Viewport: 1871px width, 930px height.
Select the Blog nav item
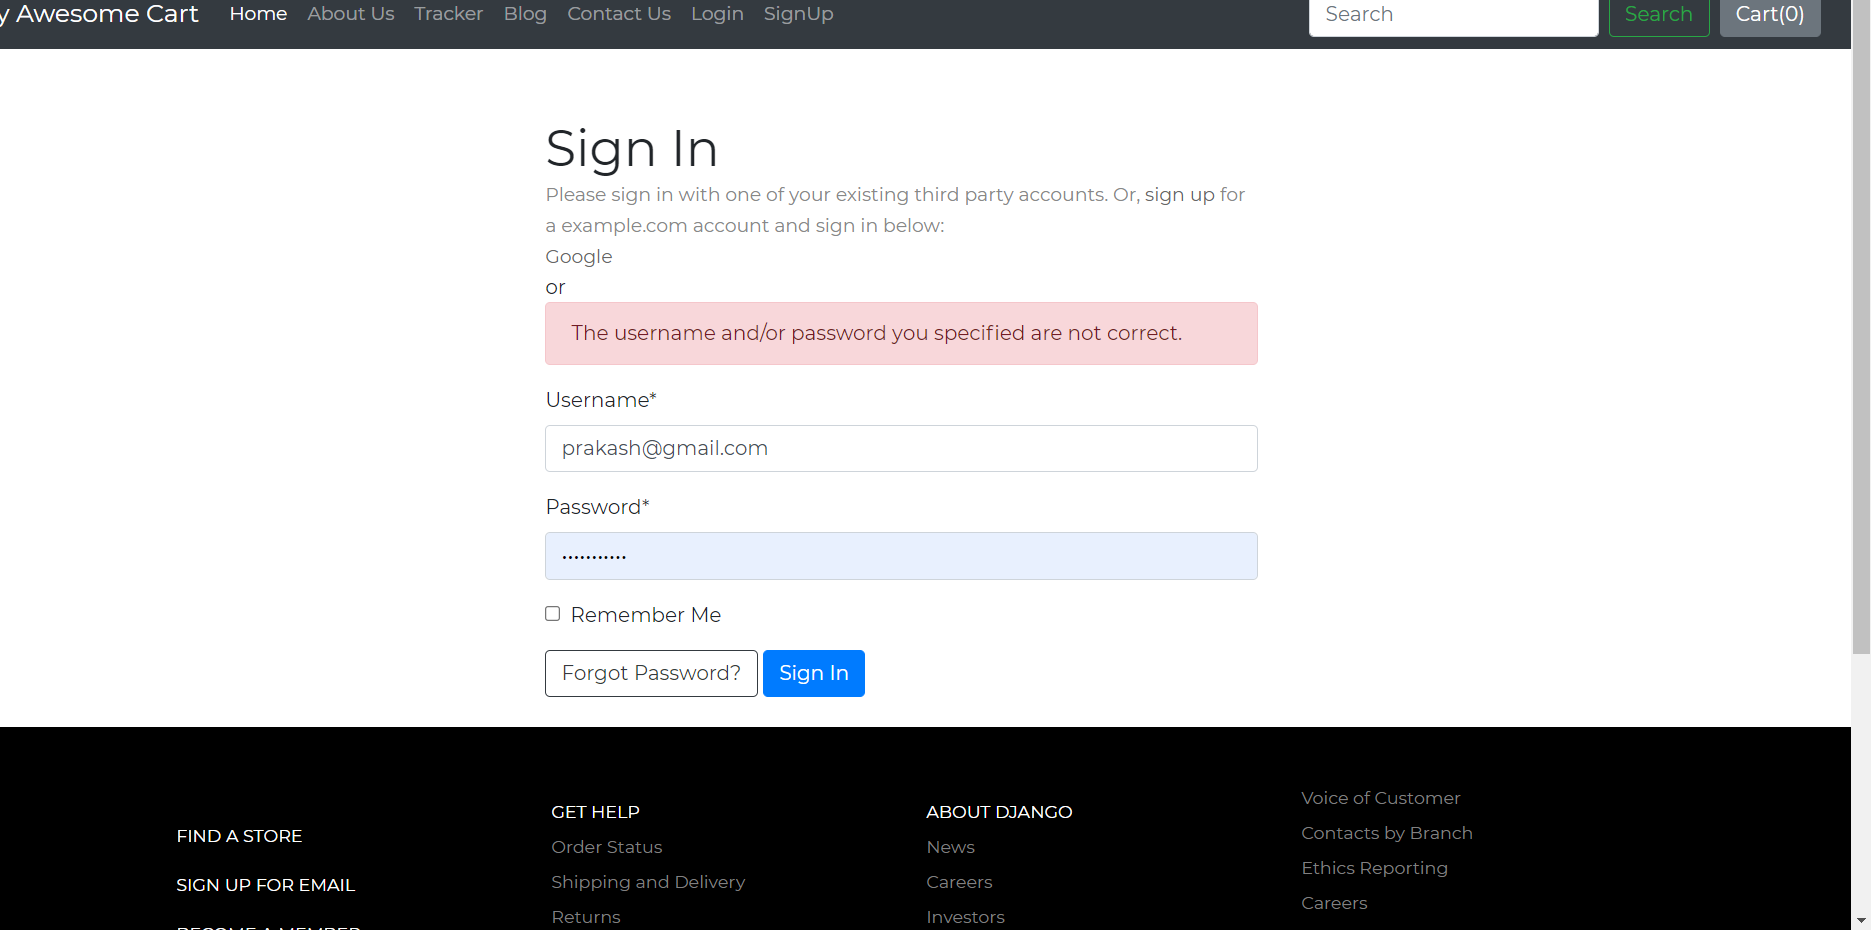(x=525, y=14)
